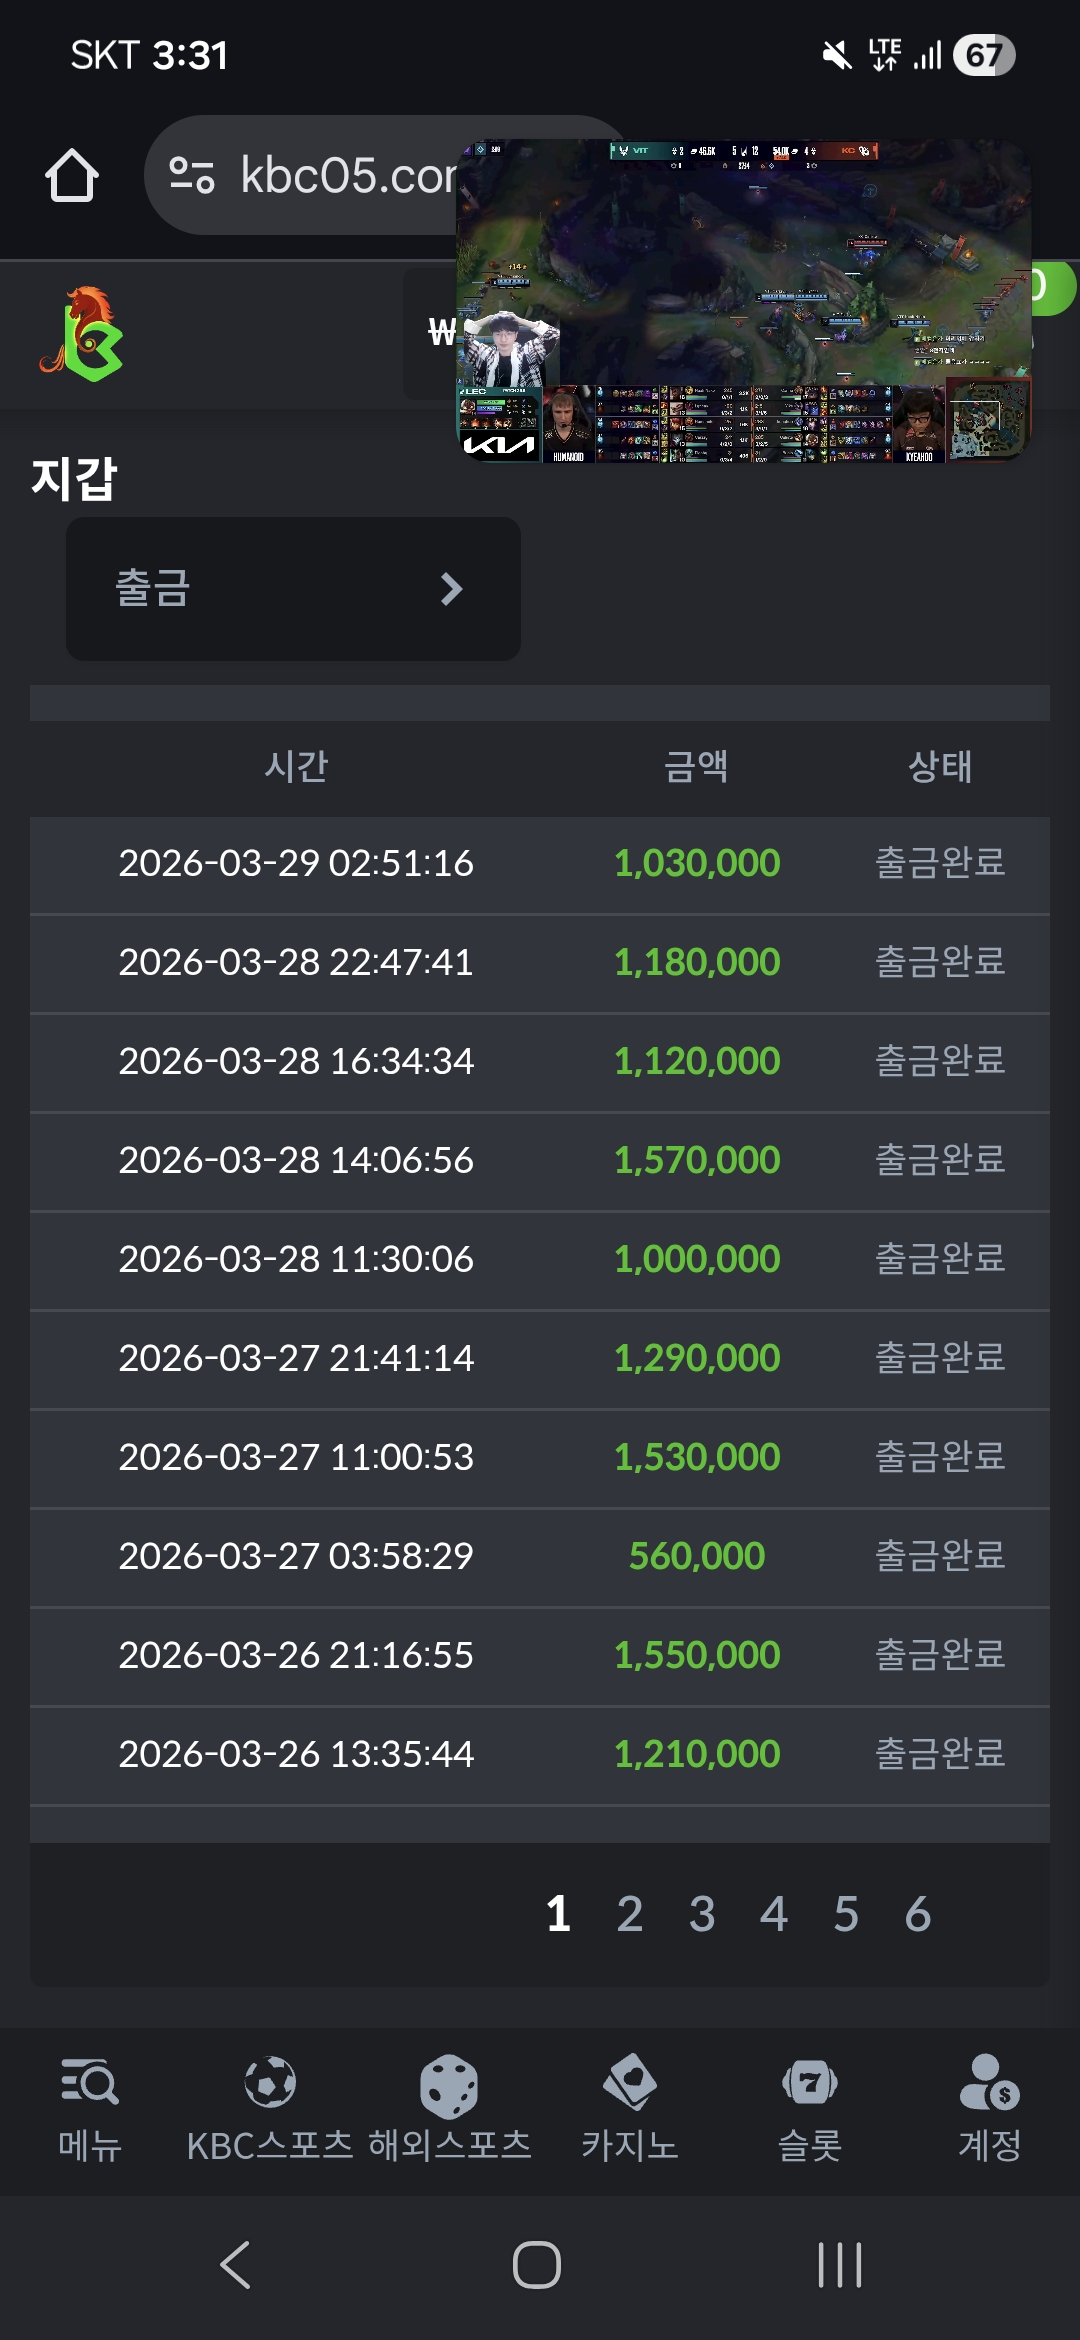Viewport: 1080px width, 2340px height.
Task: Open KBC스포츠 soccer ball icon
Action: click(x=270, y=2084)
